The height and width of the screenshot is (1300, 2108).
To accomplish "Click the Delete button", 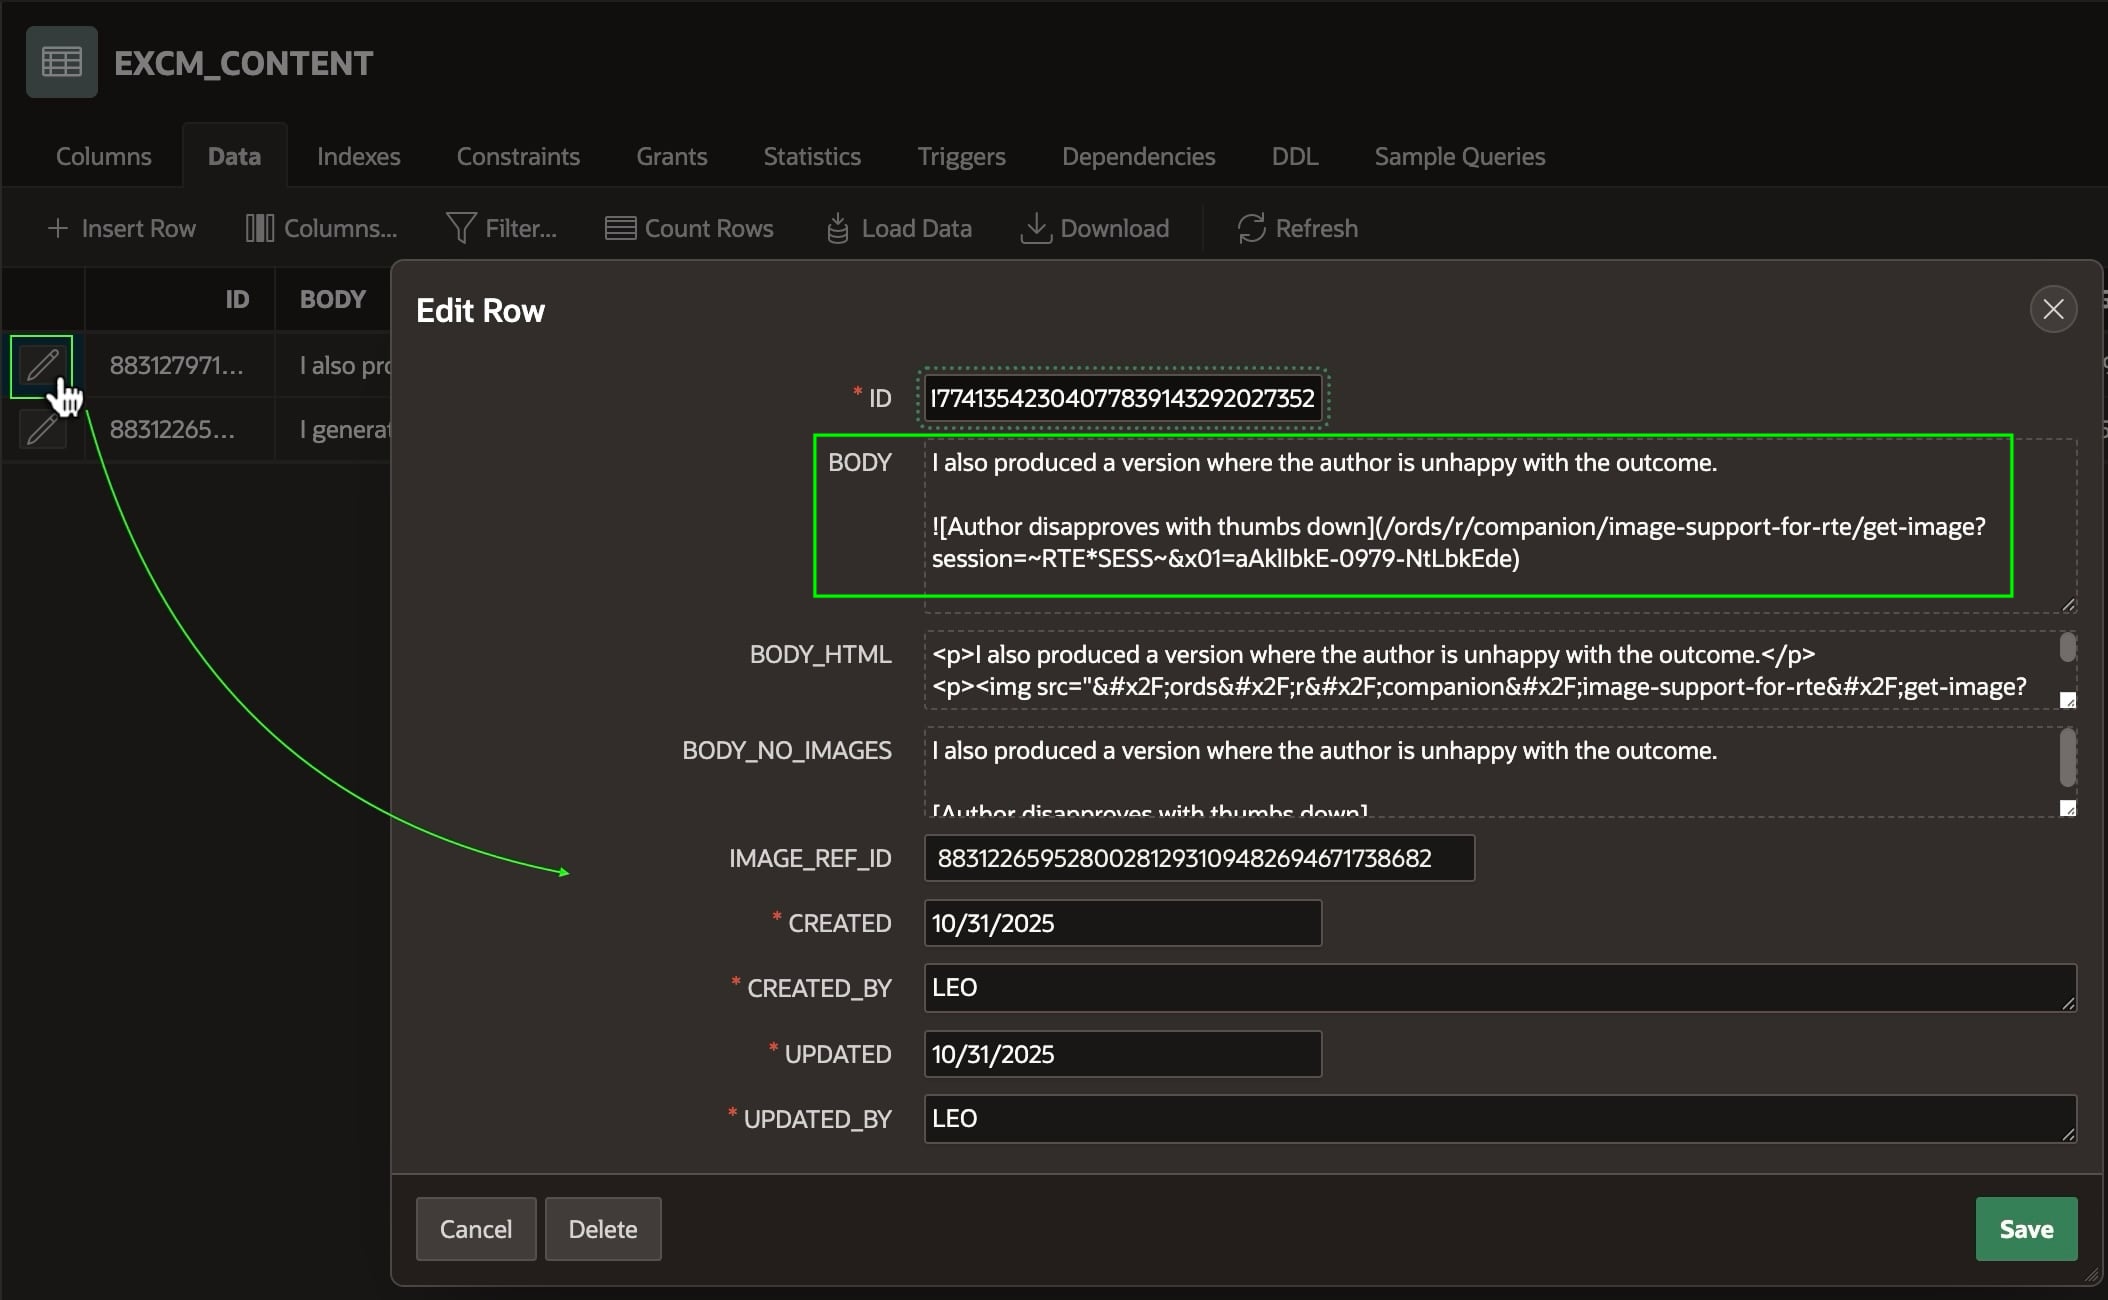I will 602,1229.
